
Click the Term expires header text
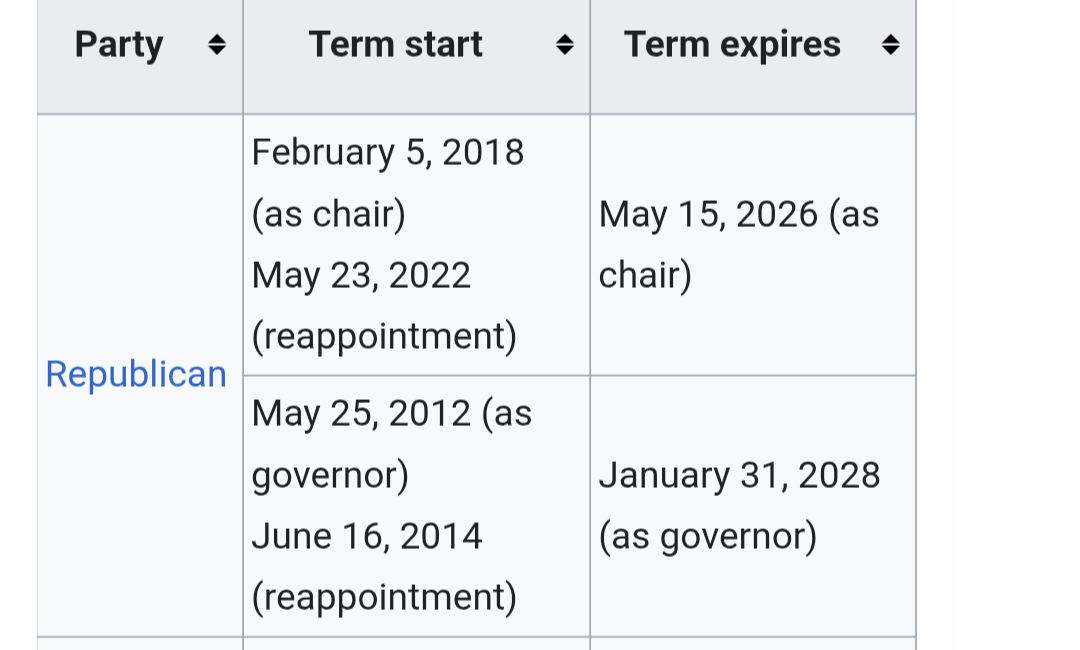click(x=732, y=45)
